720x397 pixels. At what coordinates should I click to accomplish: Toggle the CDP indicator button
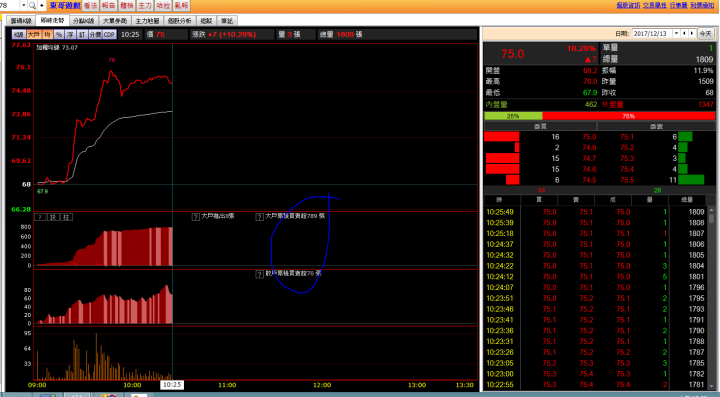109,34
